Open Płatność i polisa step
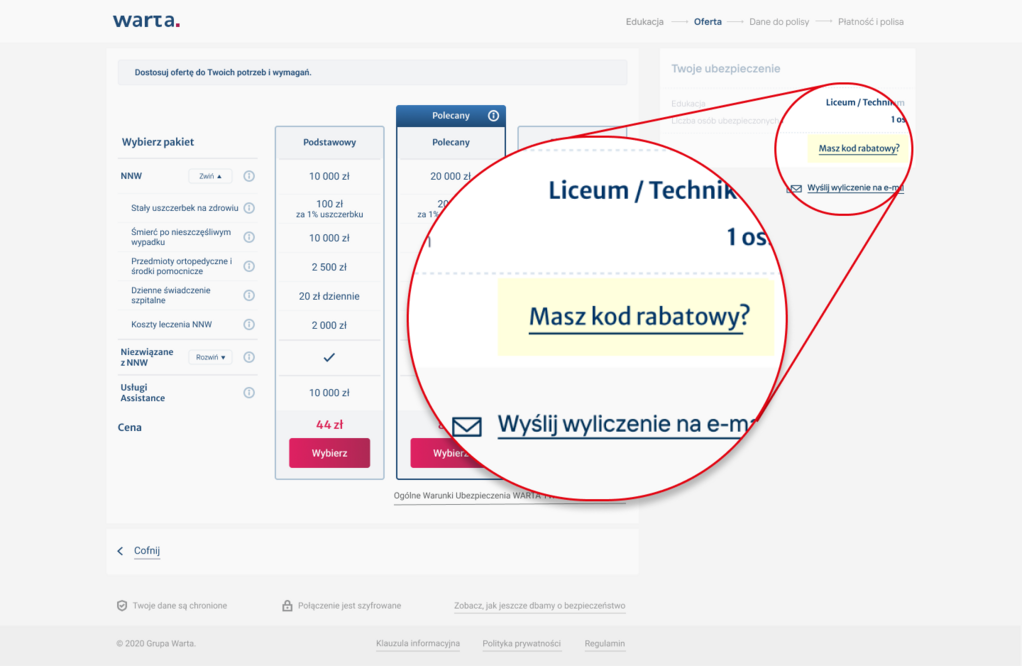This screenshot has height=666, width=1022. point(871,22)
